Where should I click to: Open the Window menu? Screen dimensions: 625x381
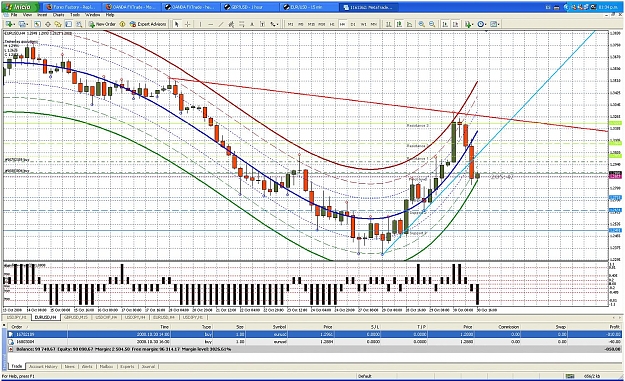[x=92, y=15]
